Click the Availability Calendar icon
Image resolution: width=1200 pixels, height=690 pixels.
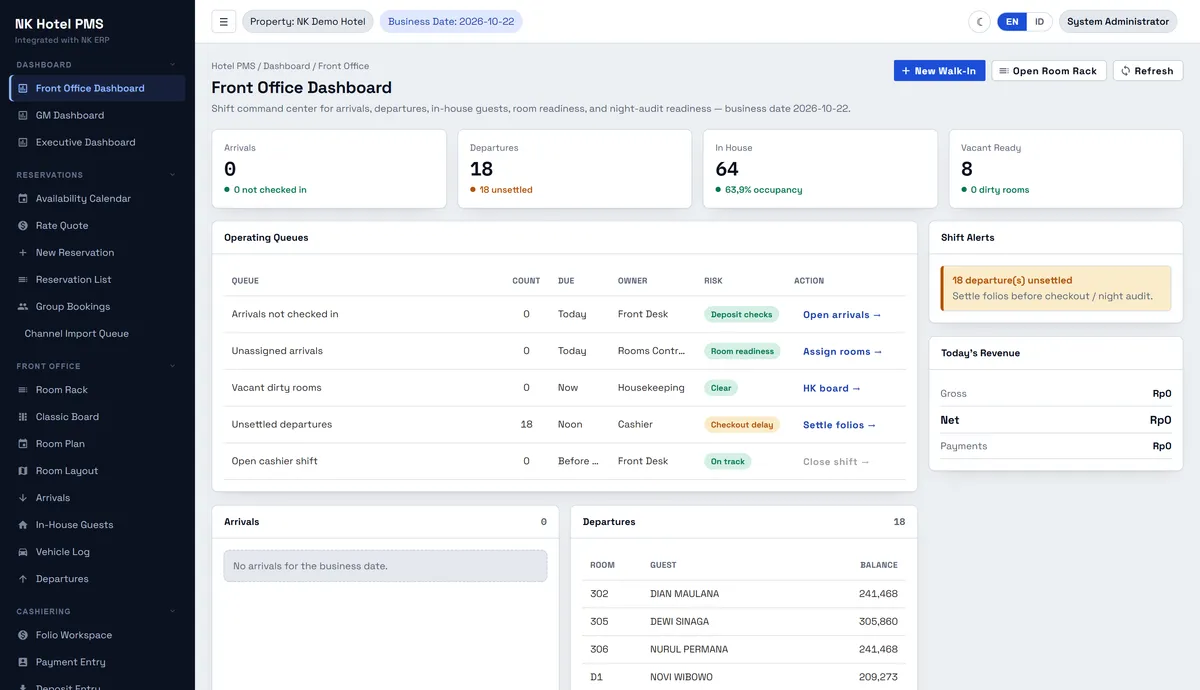(x=23, y=198)
